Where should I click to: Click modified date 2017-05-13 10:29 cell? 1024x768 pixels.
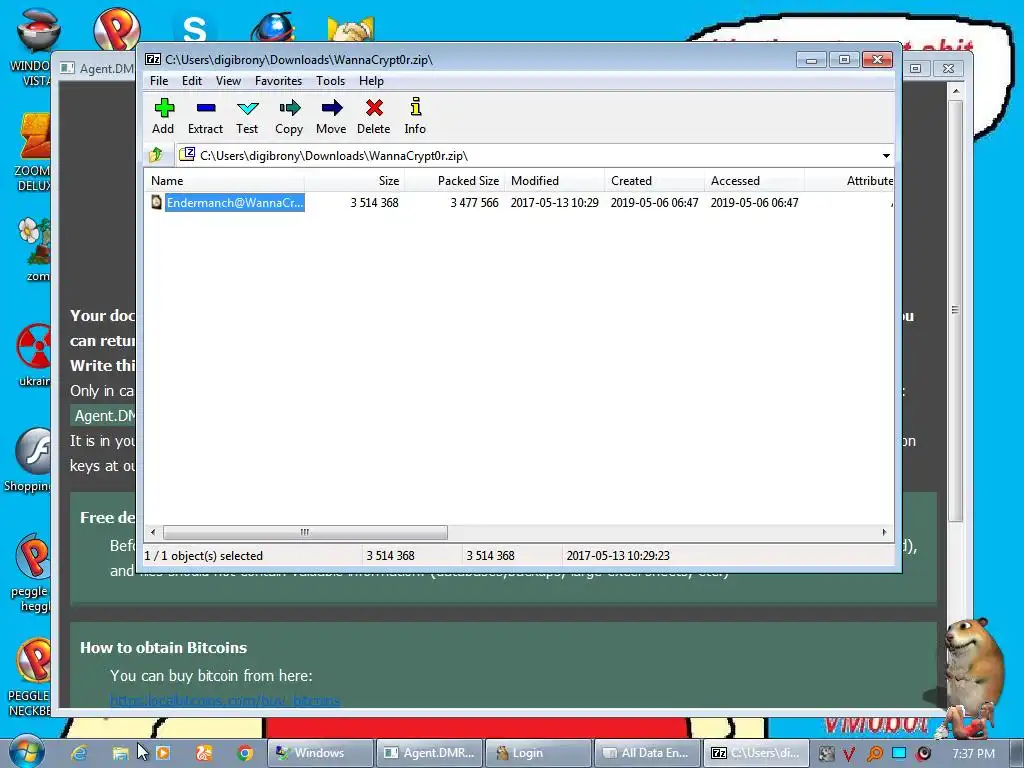click(x=554, y=203)
